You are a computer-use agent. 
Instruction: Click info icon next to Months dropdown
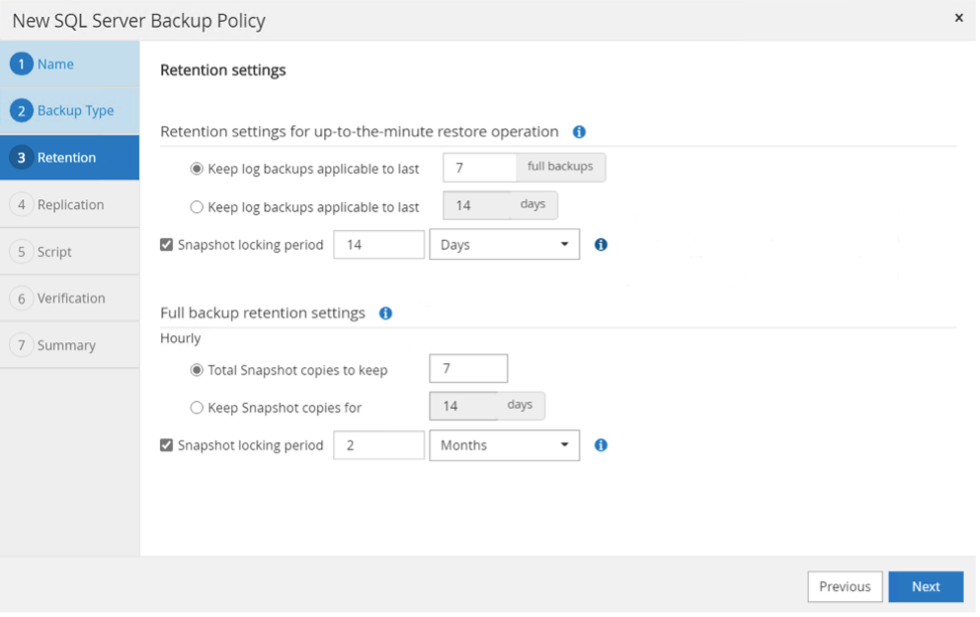pyautogui.click(x=601, y=445)
